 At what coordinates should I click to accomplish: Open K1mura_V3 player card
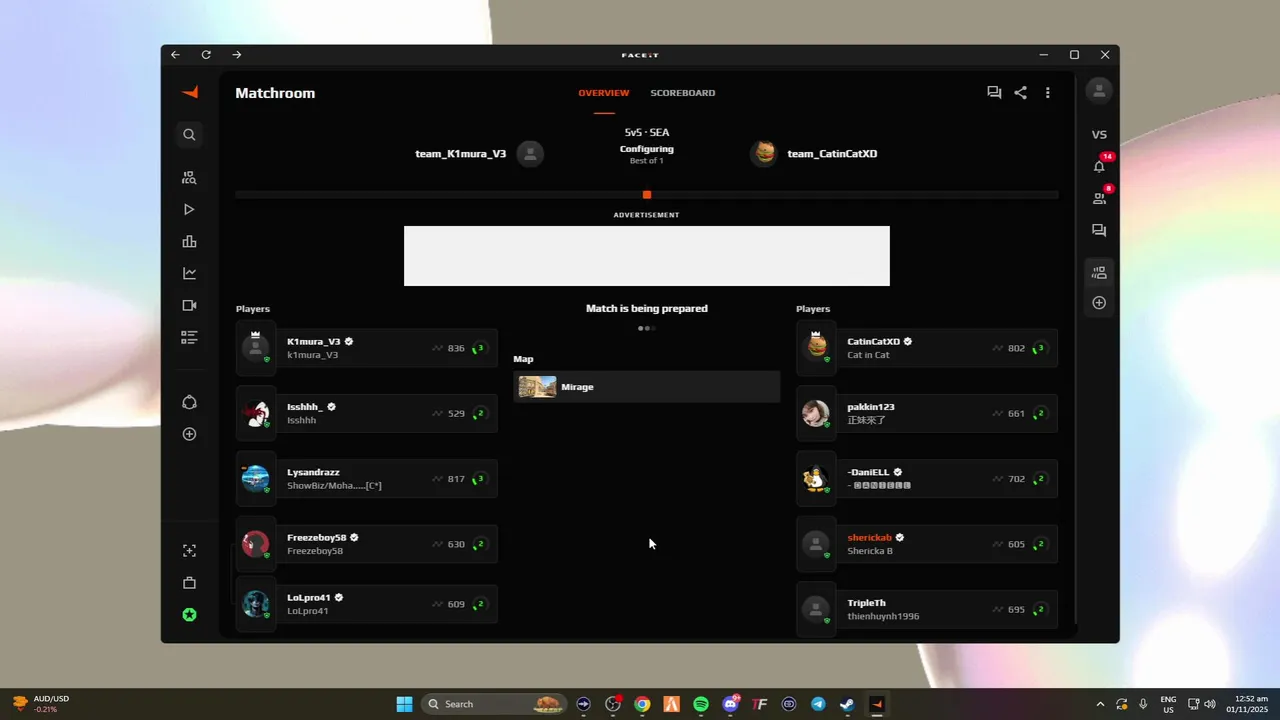[367, 348]
